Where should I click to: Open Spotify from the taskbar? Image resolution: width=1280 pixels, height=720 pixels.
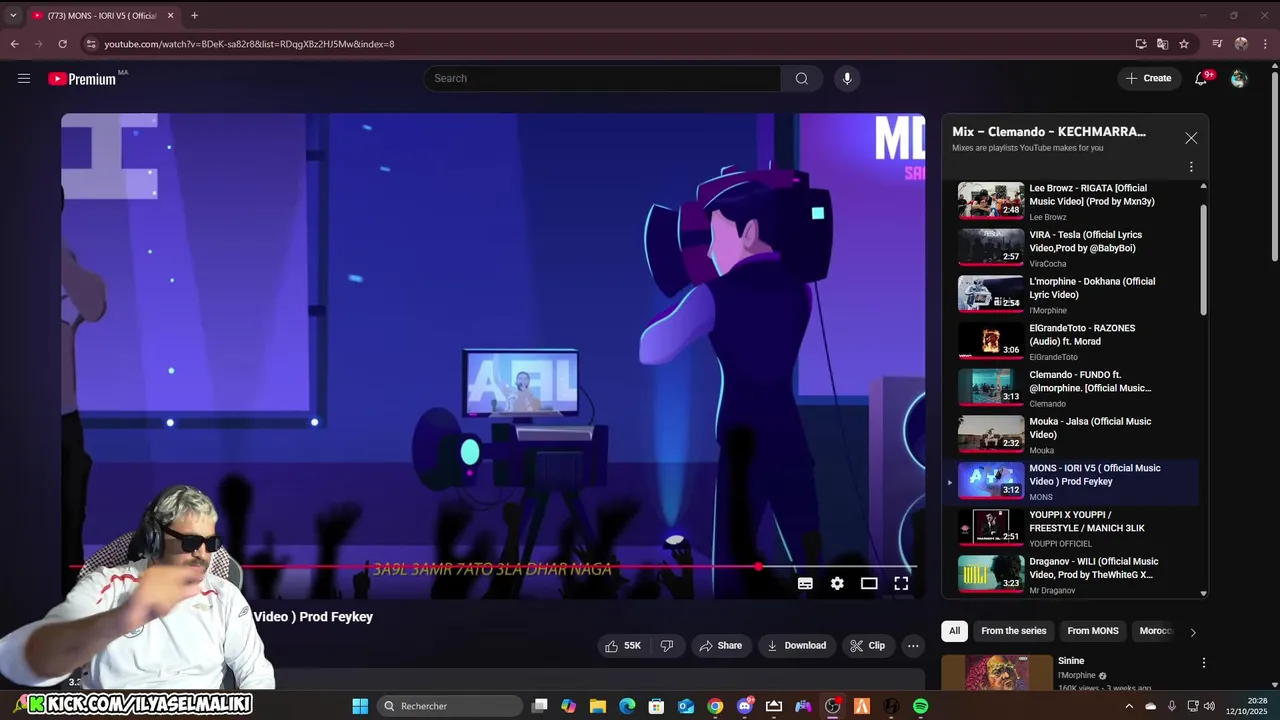pyautogui.click(x=920, y=706)
